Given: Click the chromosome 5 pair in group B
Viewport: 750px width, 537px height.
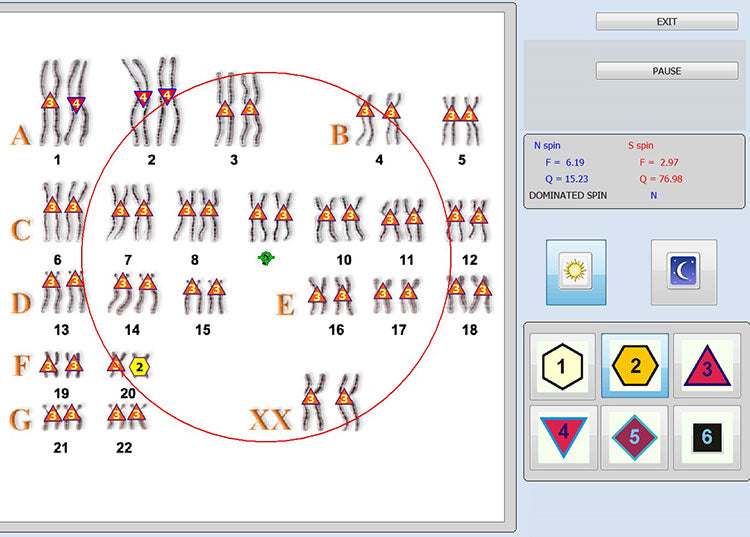Looking at the screenshot, I should (460, 115).
